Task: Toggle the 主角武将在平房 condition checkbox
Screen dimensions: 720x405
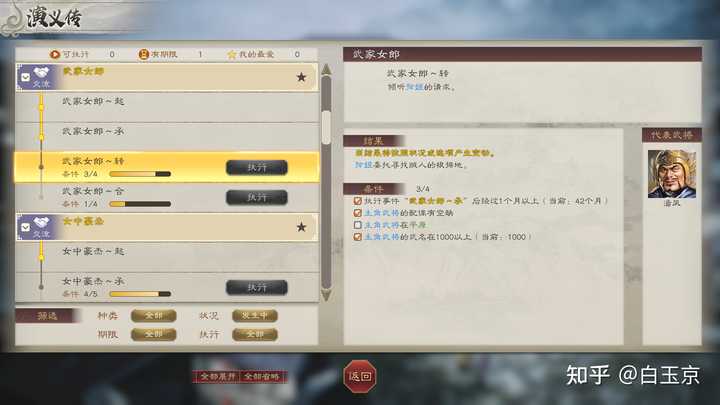Action: pos(358,225)
